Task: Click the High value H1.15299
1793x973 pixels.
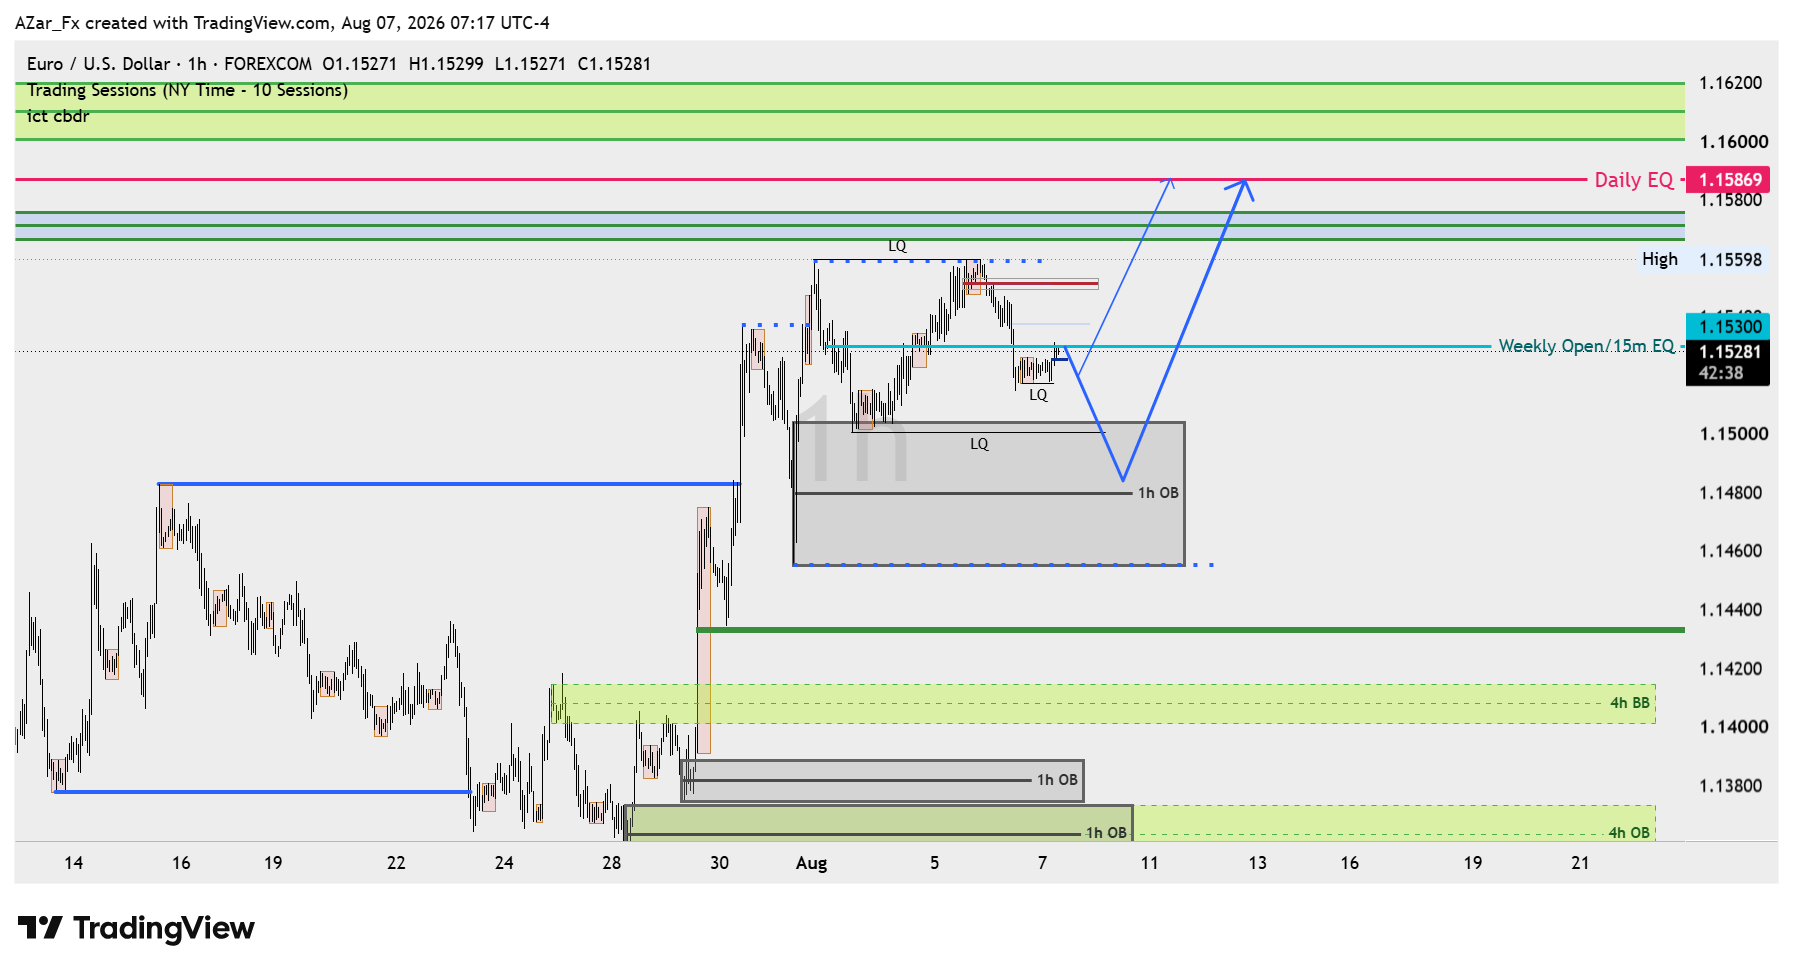Action: point(446,64)
